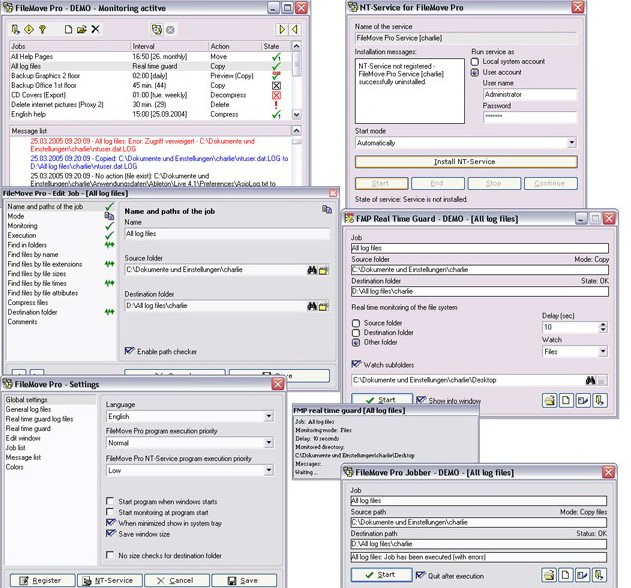Click the open folder icon in main toolbar

tap(82, 29)
